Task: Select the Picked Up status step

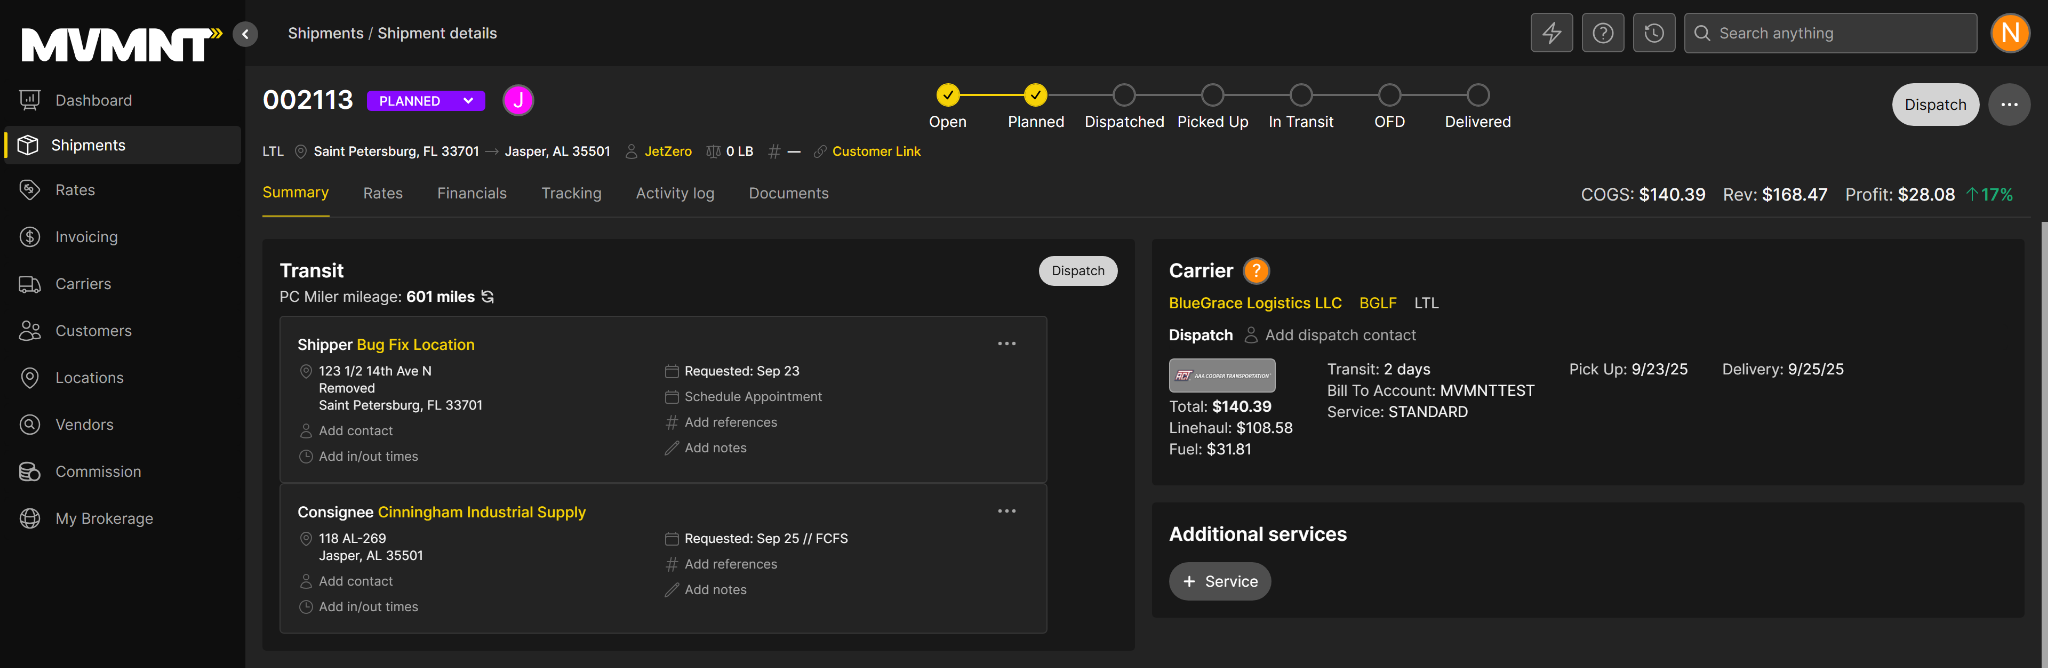Action: (x=1212, y=95)
